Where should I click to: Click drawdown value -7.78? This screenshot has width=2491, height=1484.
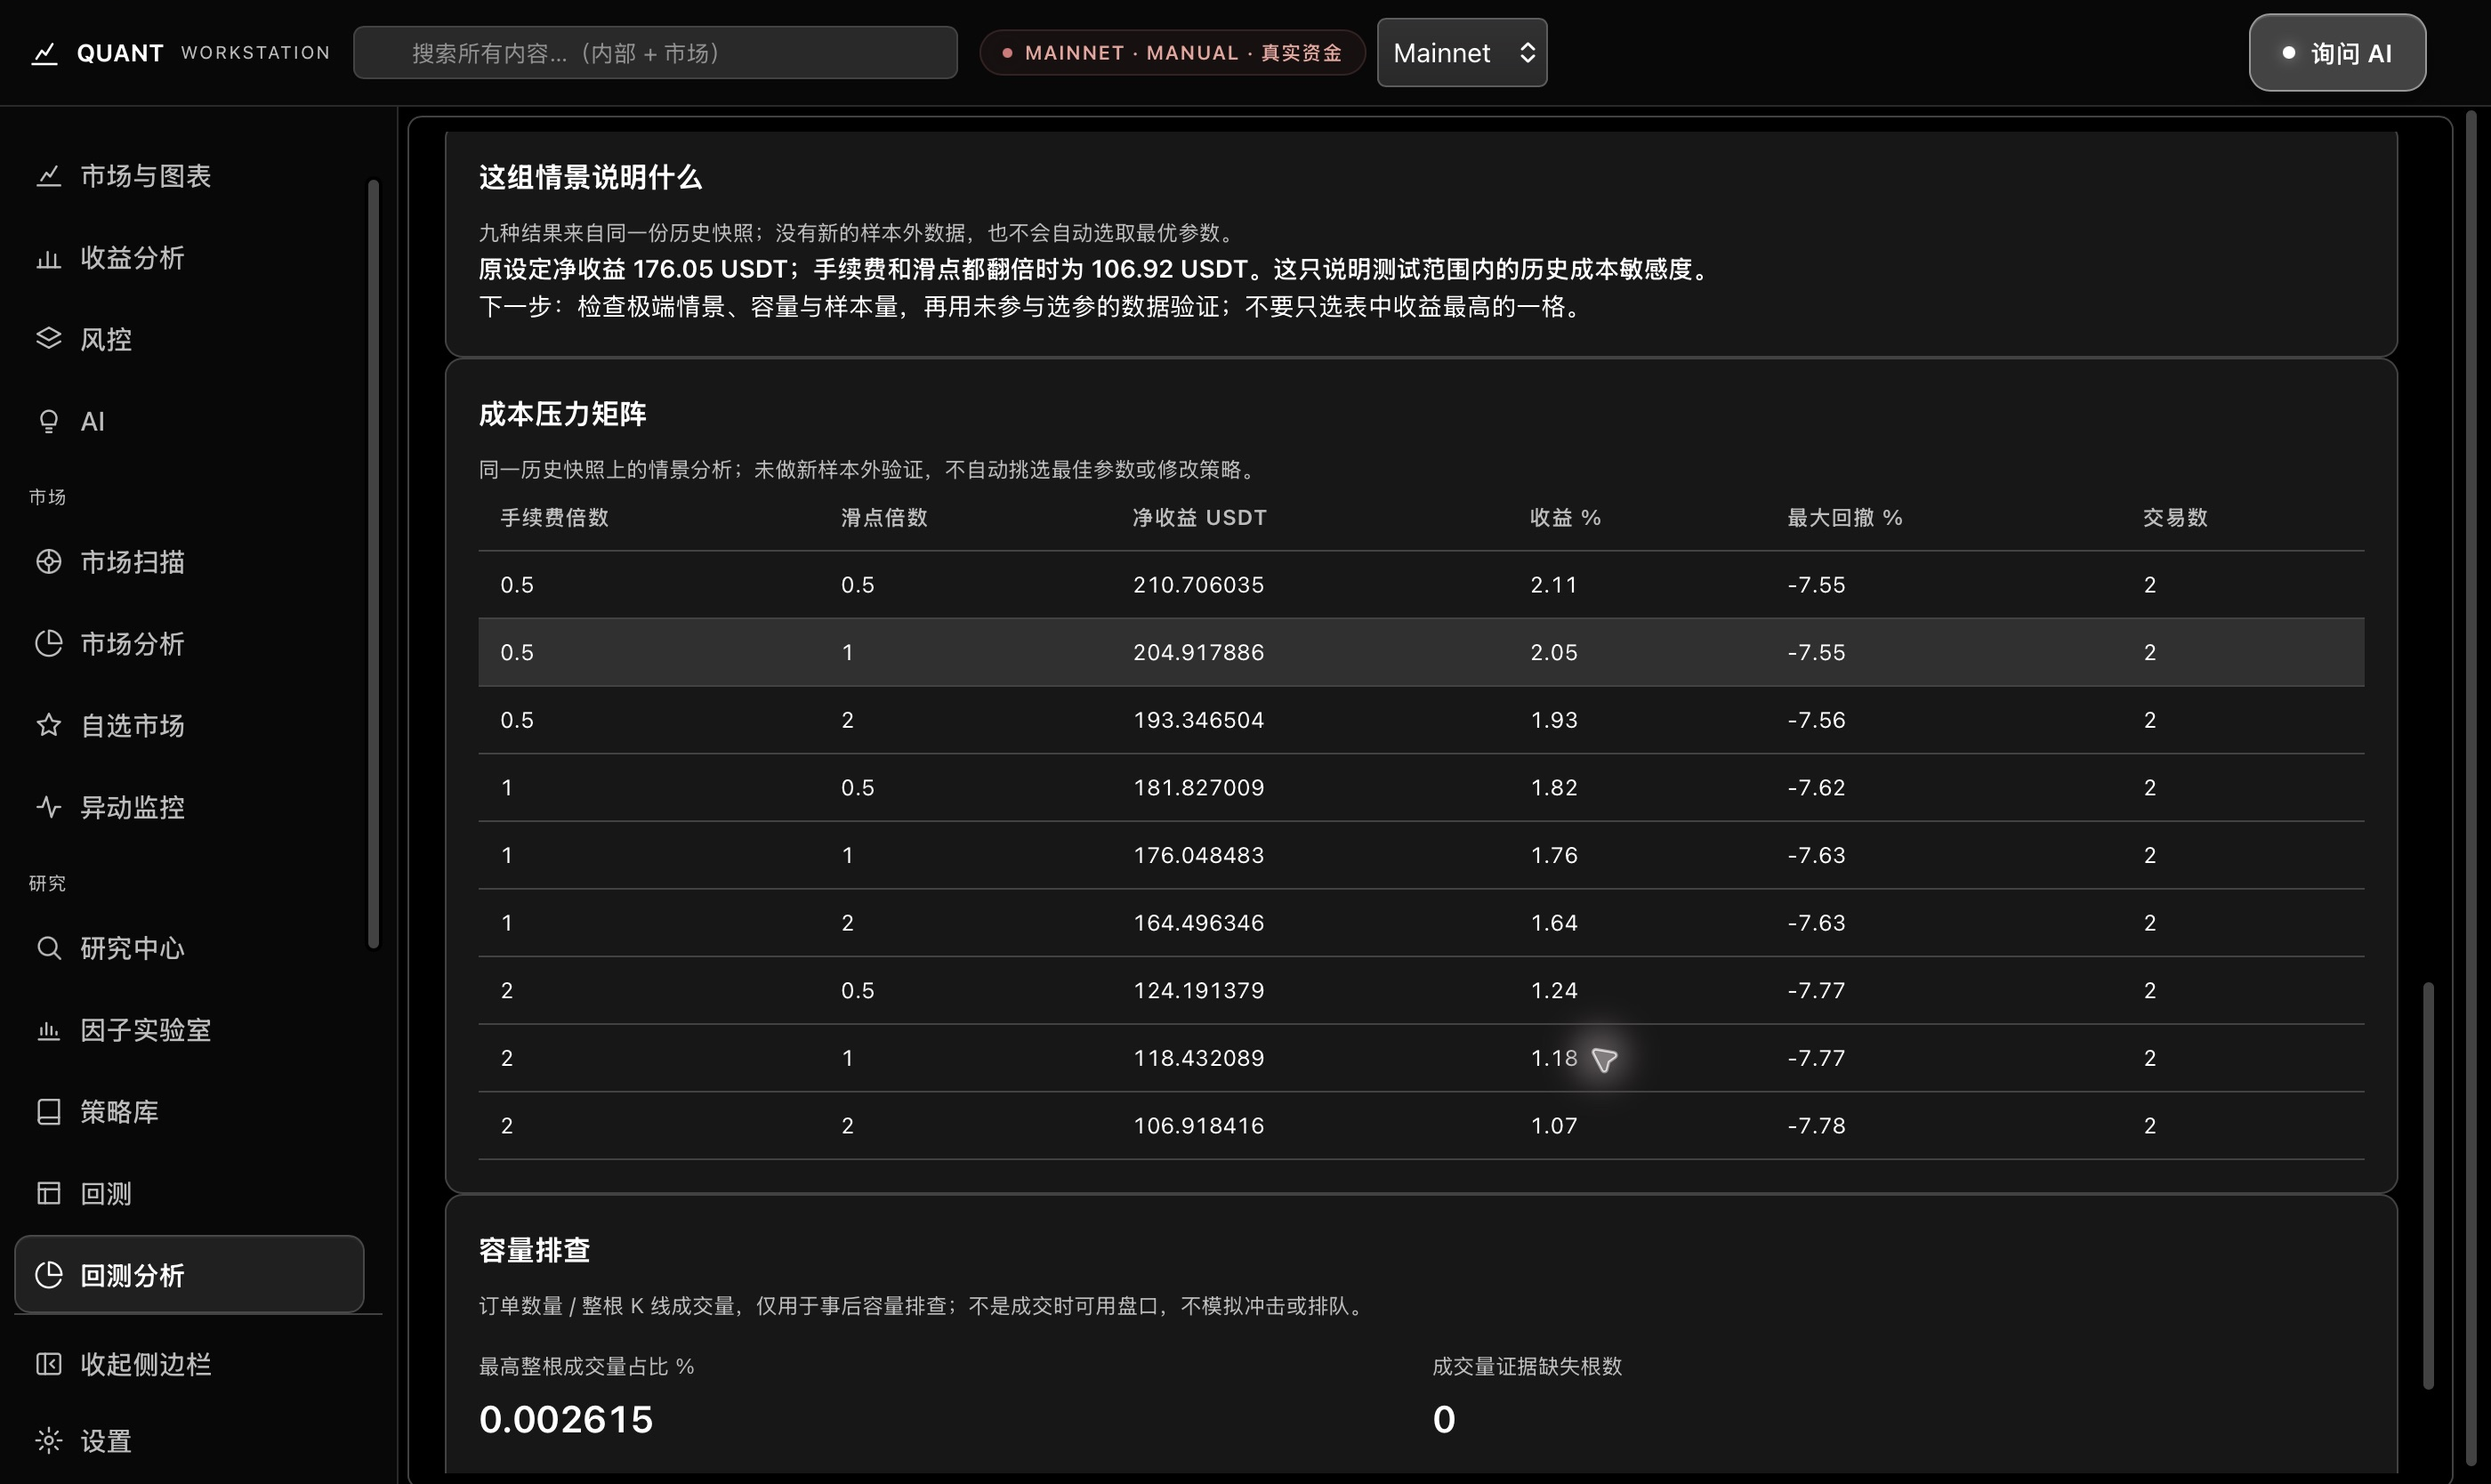click(x=1816, y=1126)
